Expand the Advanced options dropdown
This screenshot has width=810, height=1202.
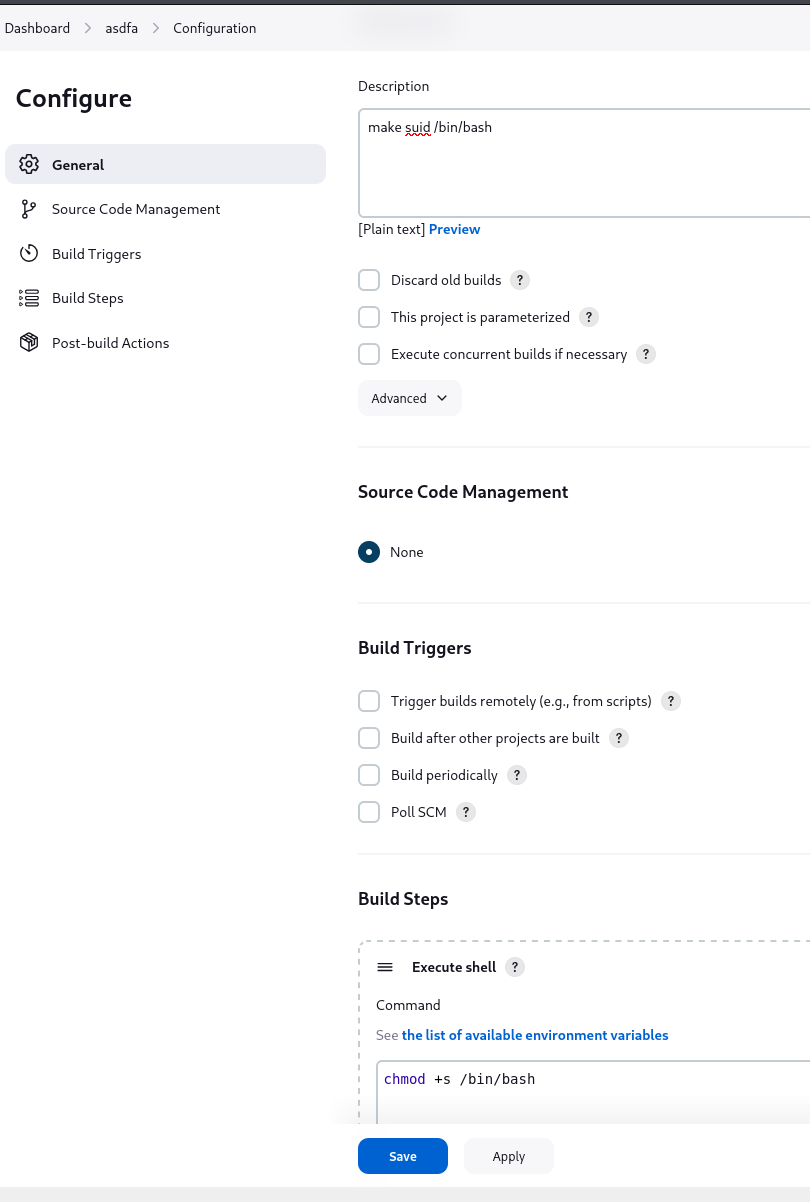tap(410, 398)
